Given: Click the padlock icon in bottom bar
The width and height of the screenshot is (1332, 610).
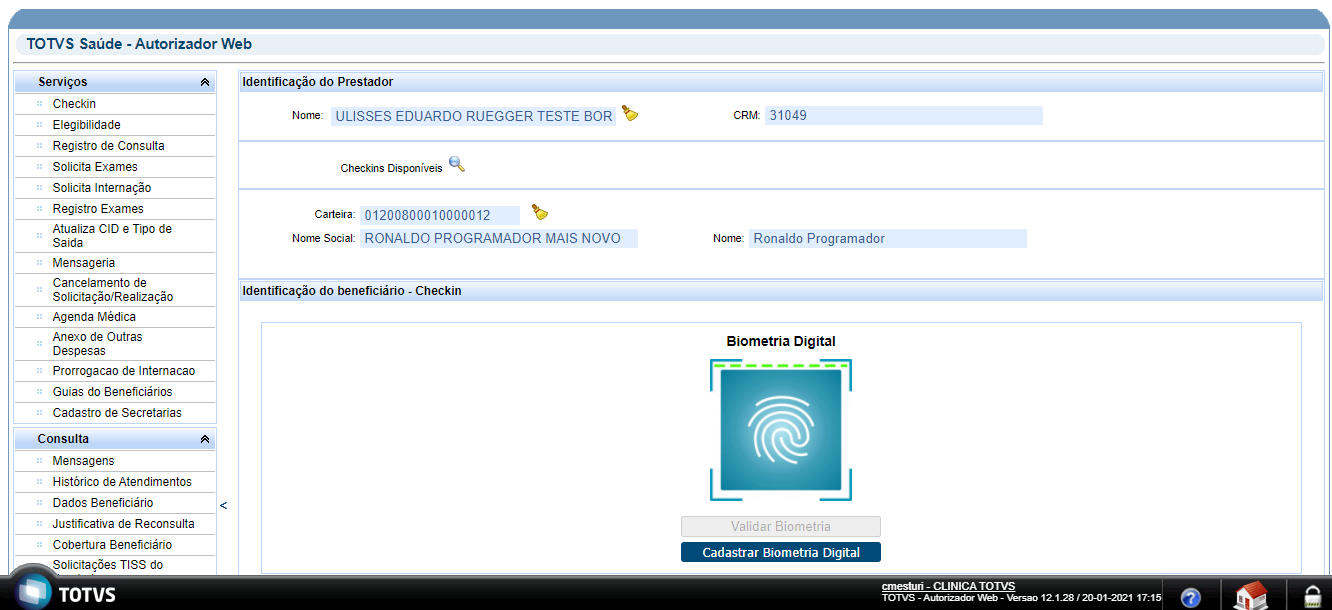Looking at the screenshot, I should (1312, 596).
